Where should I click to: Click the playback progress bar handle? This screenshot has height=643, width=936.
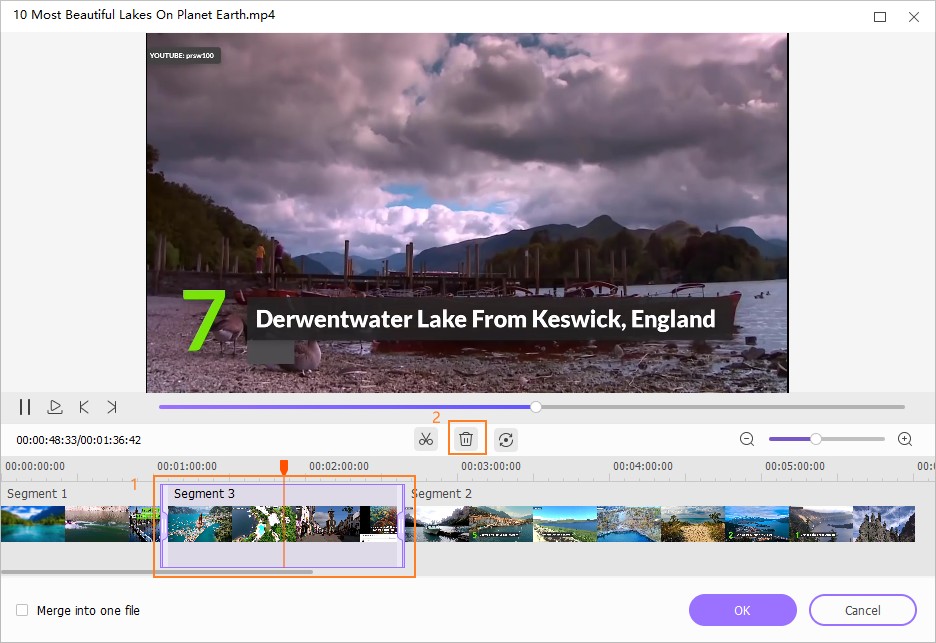click(x=536, y=407)
